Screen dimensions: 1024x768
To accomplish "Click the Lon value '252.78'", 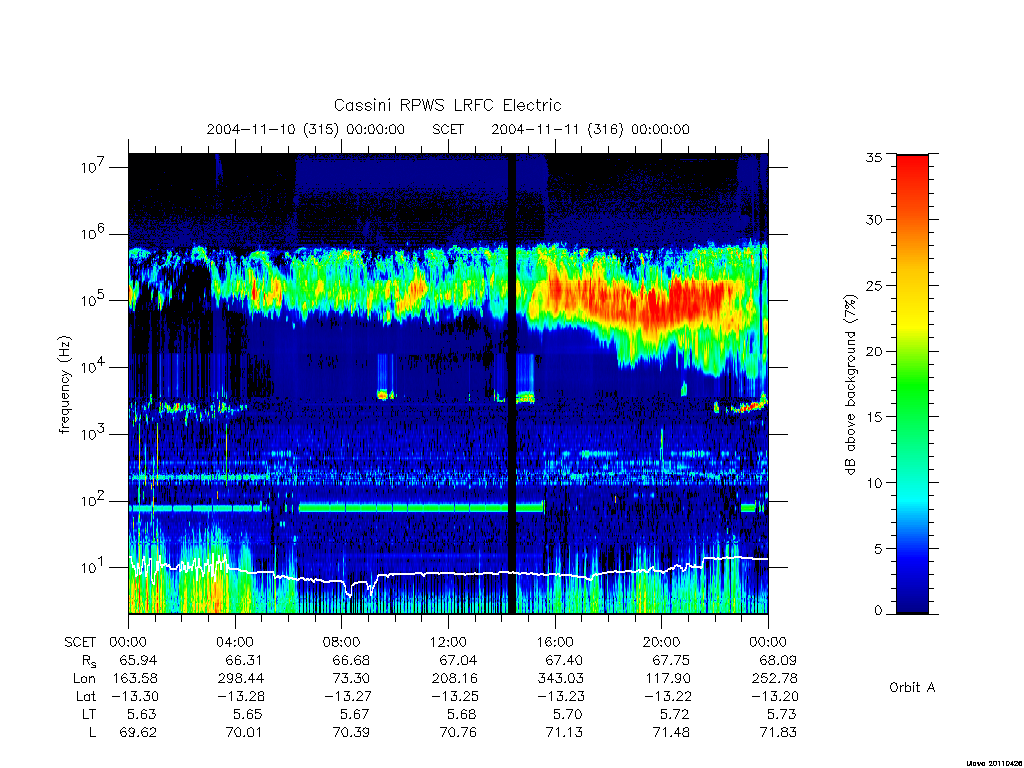I will pos(775,679).
